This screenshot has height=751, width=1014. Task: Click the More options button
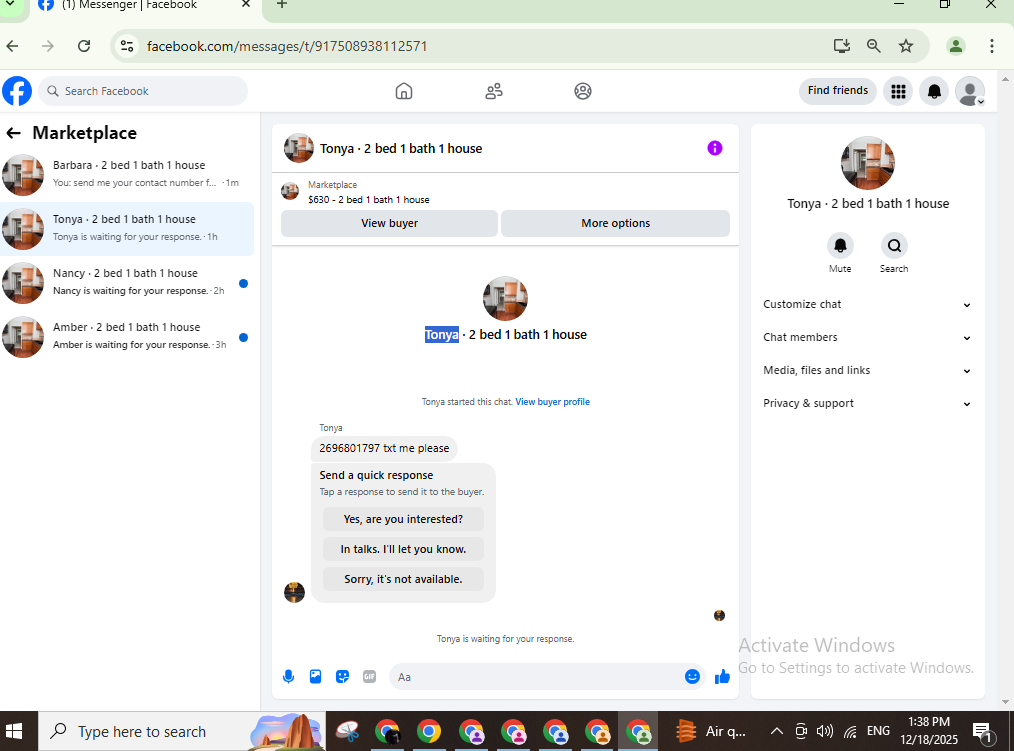coord(616,223)
